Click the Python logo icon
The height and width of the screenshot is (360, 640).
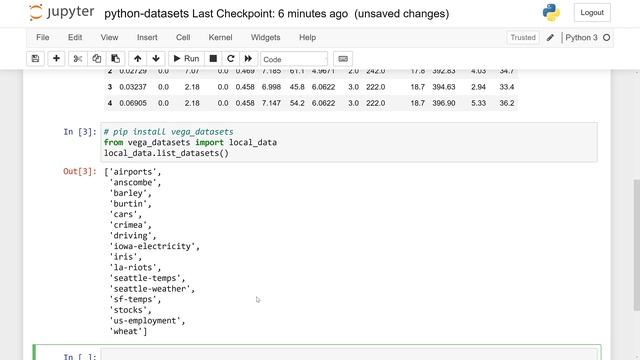click(x=551, y=13)
